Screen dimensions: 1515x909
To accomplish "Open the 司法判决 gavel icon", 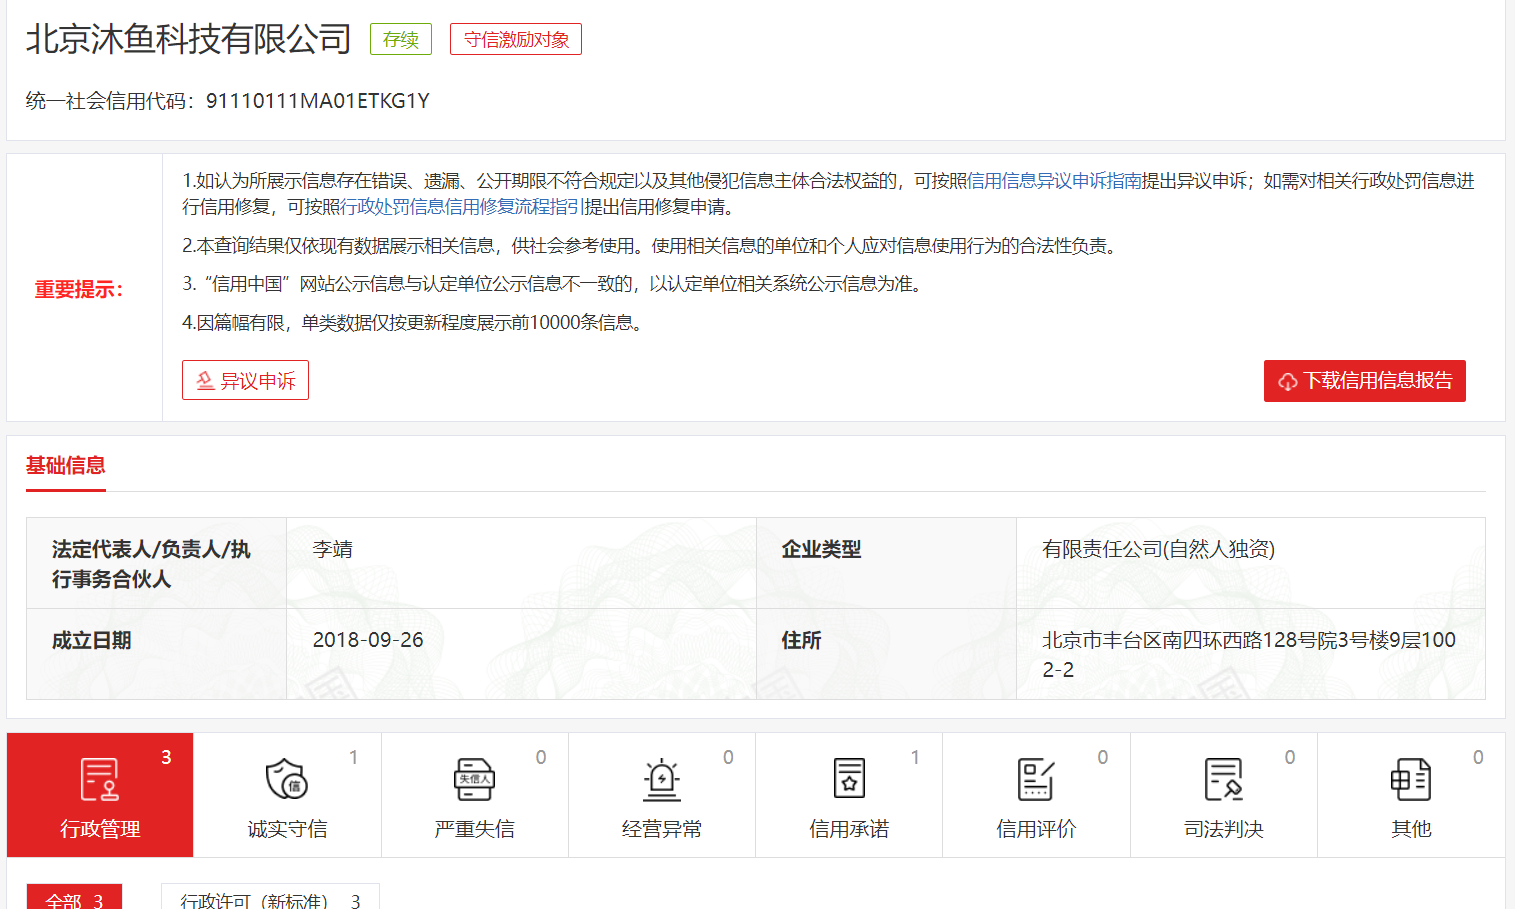I will 1224,780.
